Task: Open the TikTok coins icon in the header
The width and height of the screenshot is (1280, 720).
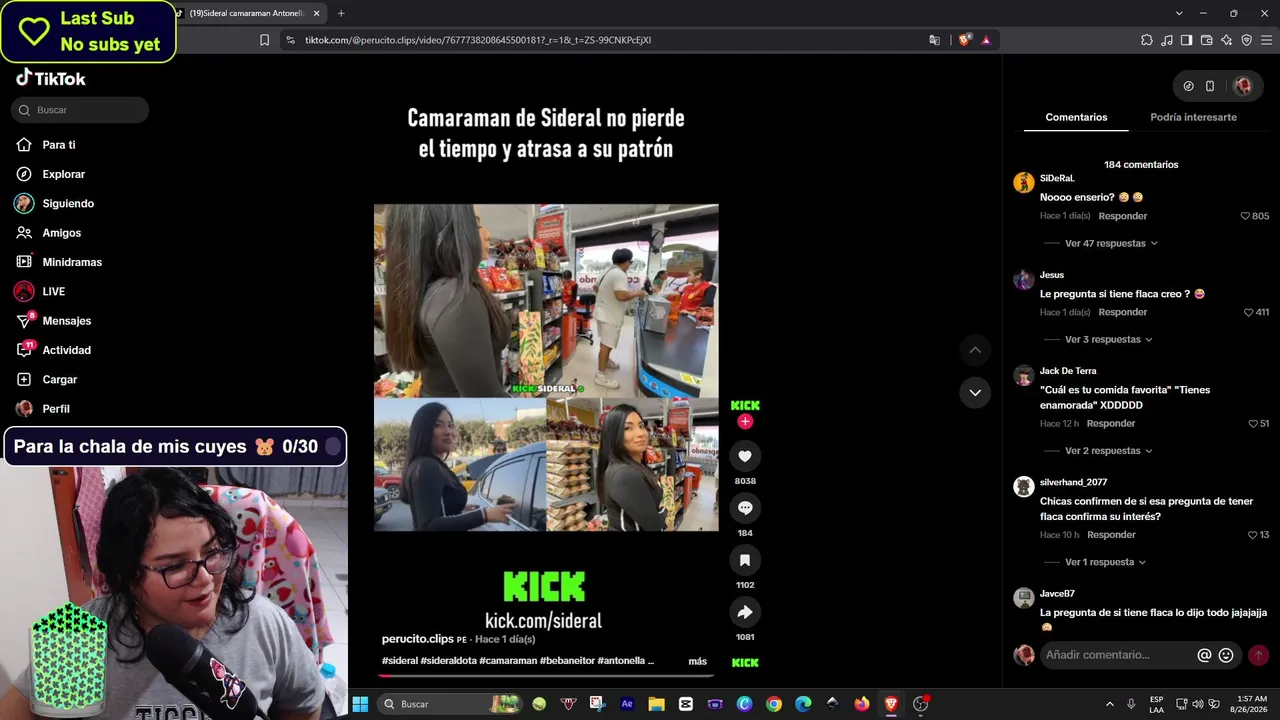Action: [x=1188, y=86]
